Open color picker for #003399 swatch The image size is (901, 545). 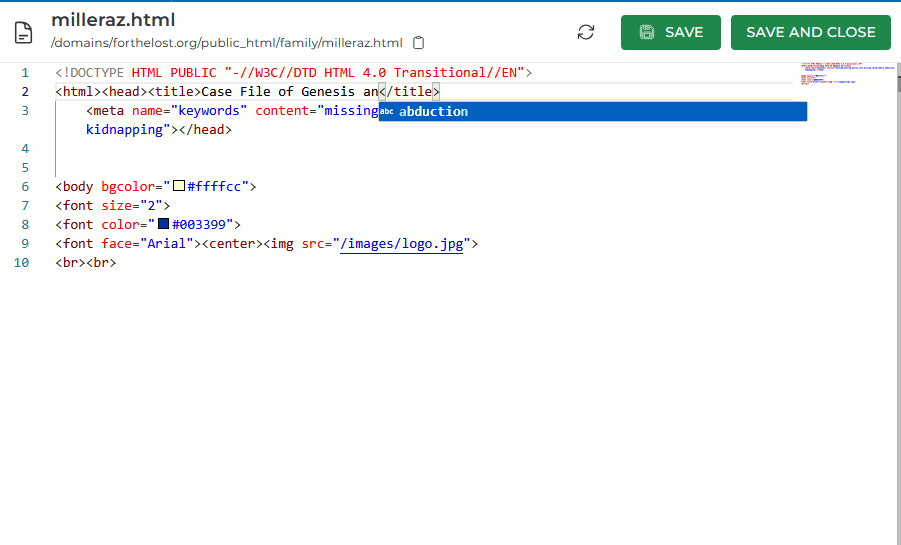(x=164, y=224)
